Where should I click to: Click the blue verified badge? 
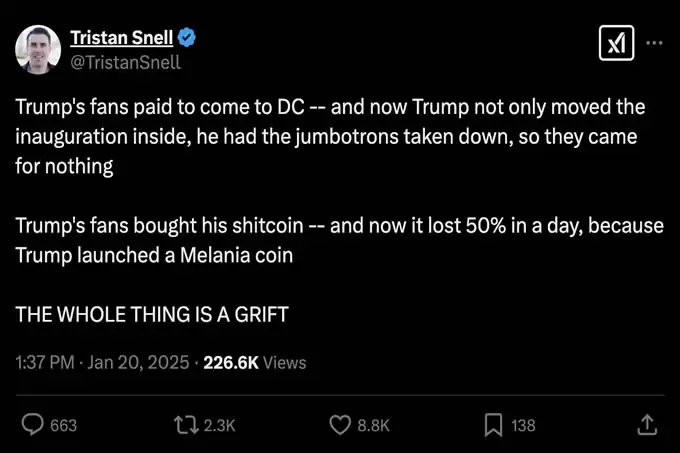pyautogui.click(x=187, y=38)
